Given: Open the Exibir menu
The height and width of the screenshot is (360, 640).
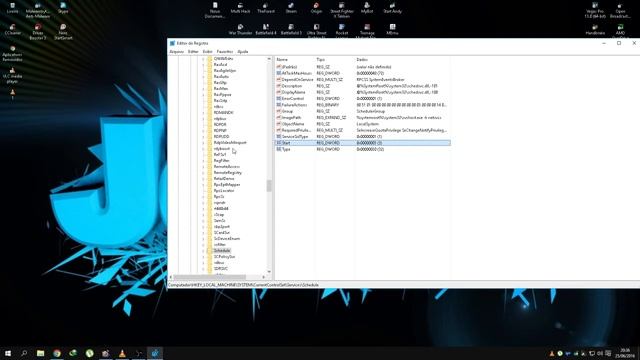Looking at the screenshot, I should tap(207, 52).
